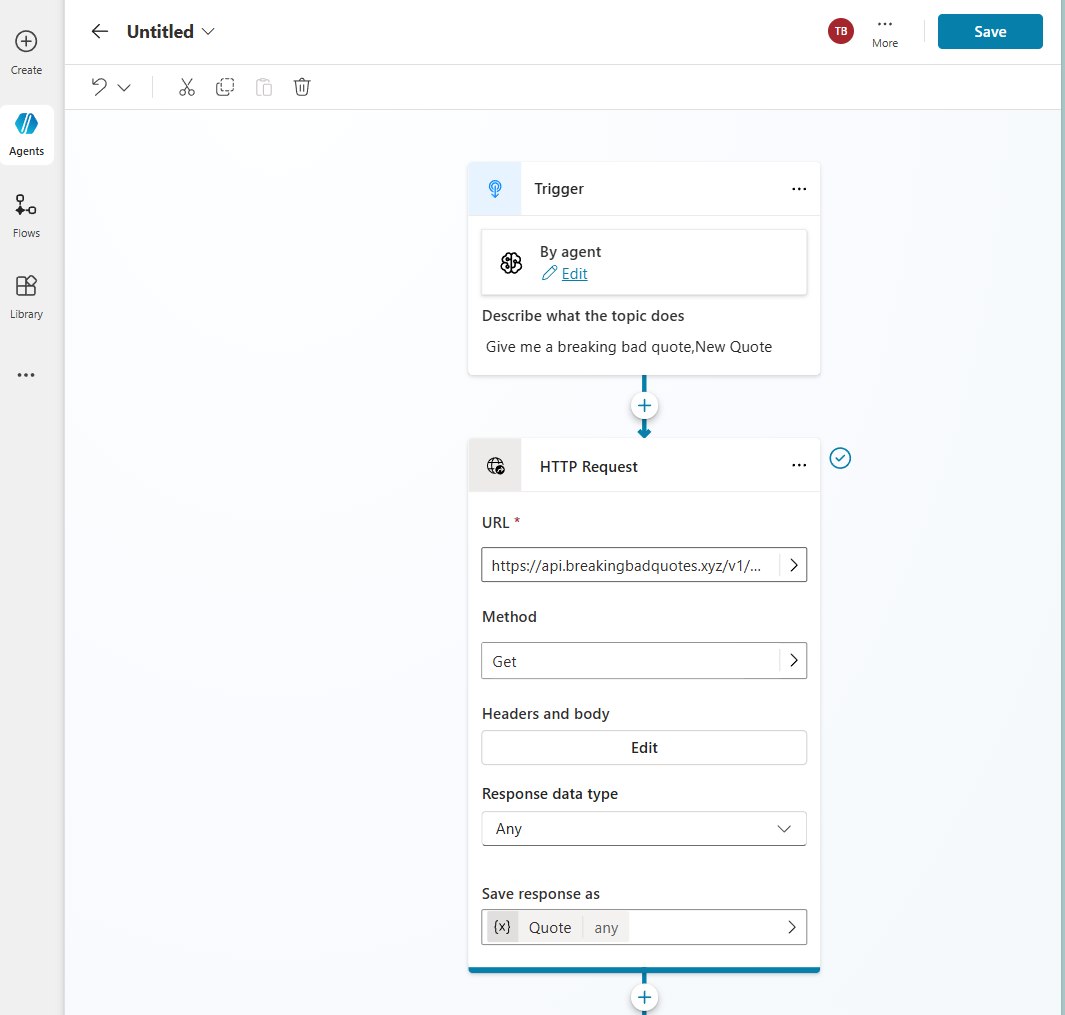1065x1015 pixels.
Task: Edit Headers and body
Action: [x=644, y=748]
